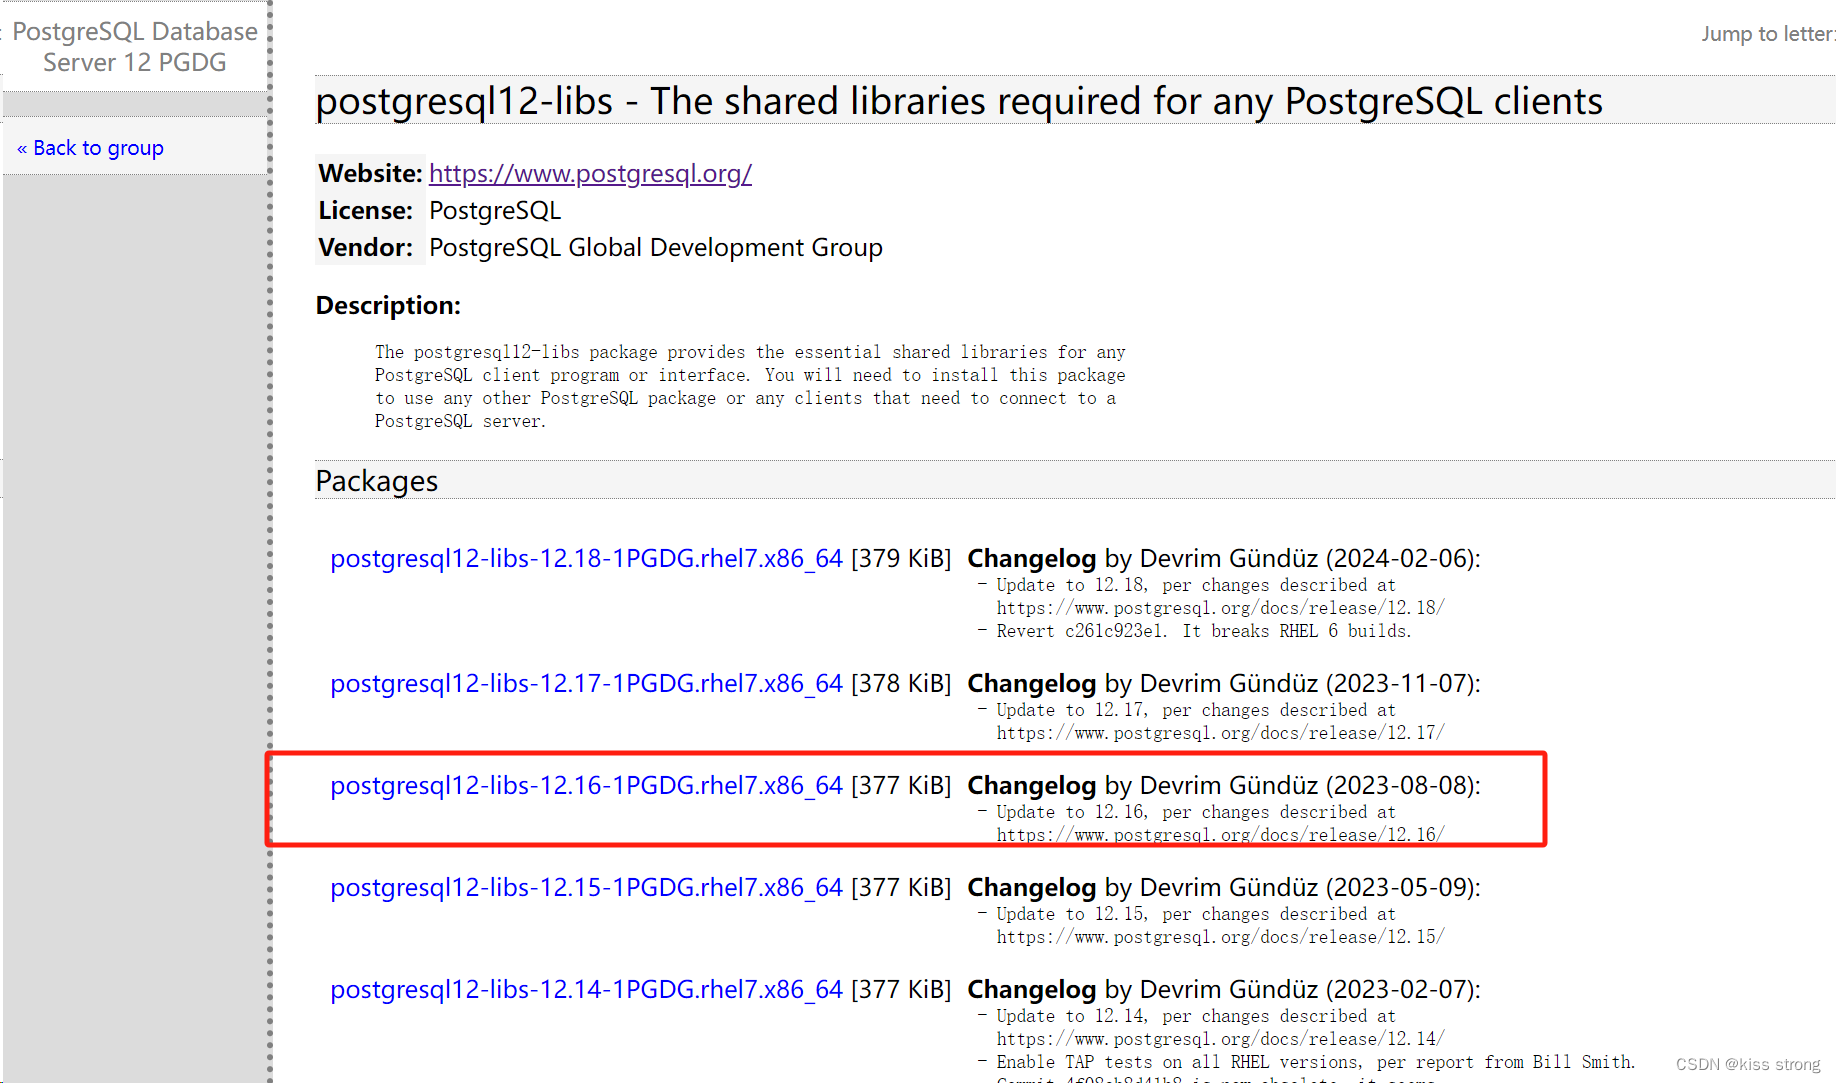This screenshot has width=1836, height=1083.
Task: Open release notes link for 12.17
Action: point(1219,732)
